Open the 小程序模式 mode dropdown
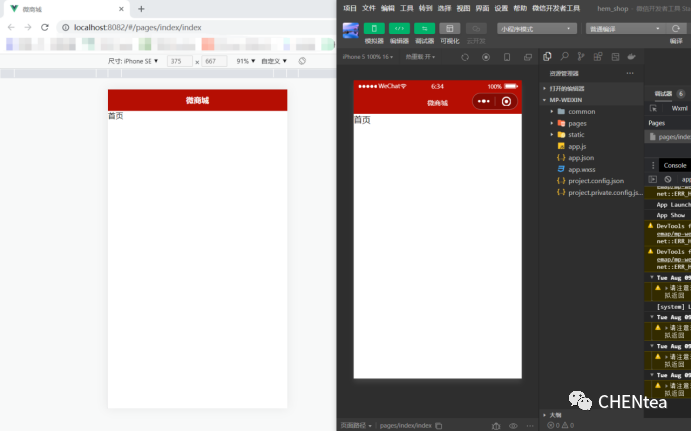Screen dimensions: 691x431 [x=537, y=29]
